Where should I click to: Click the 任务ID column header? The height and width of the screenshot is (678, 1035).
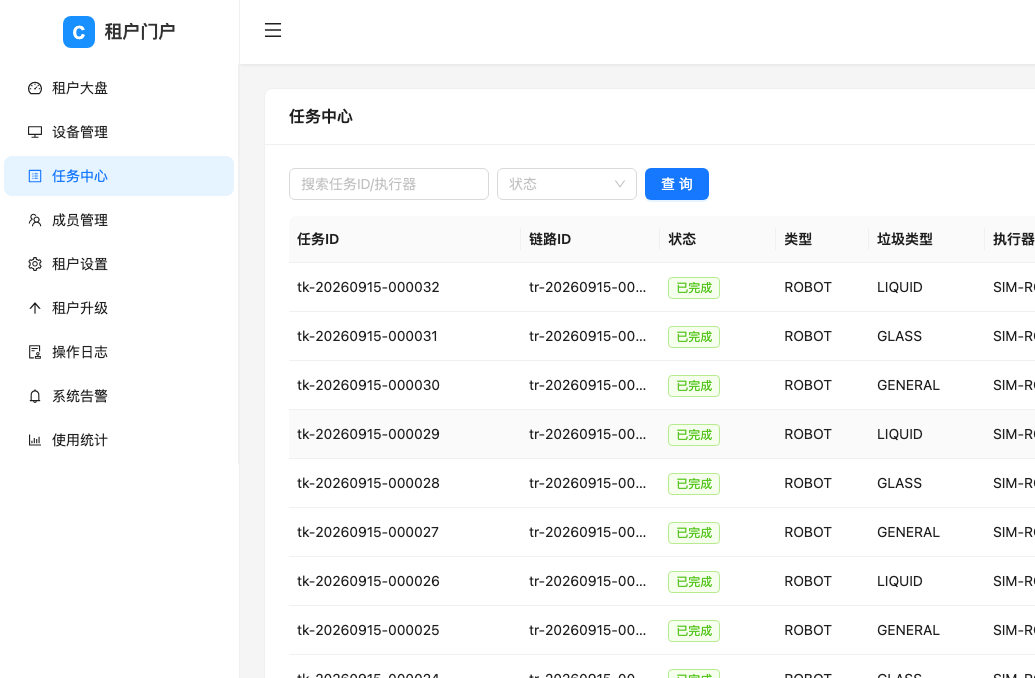[405, 239]
